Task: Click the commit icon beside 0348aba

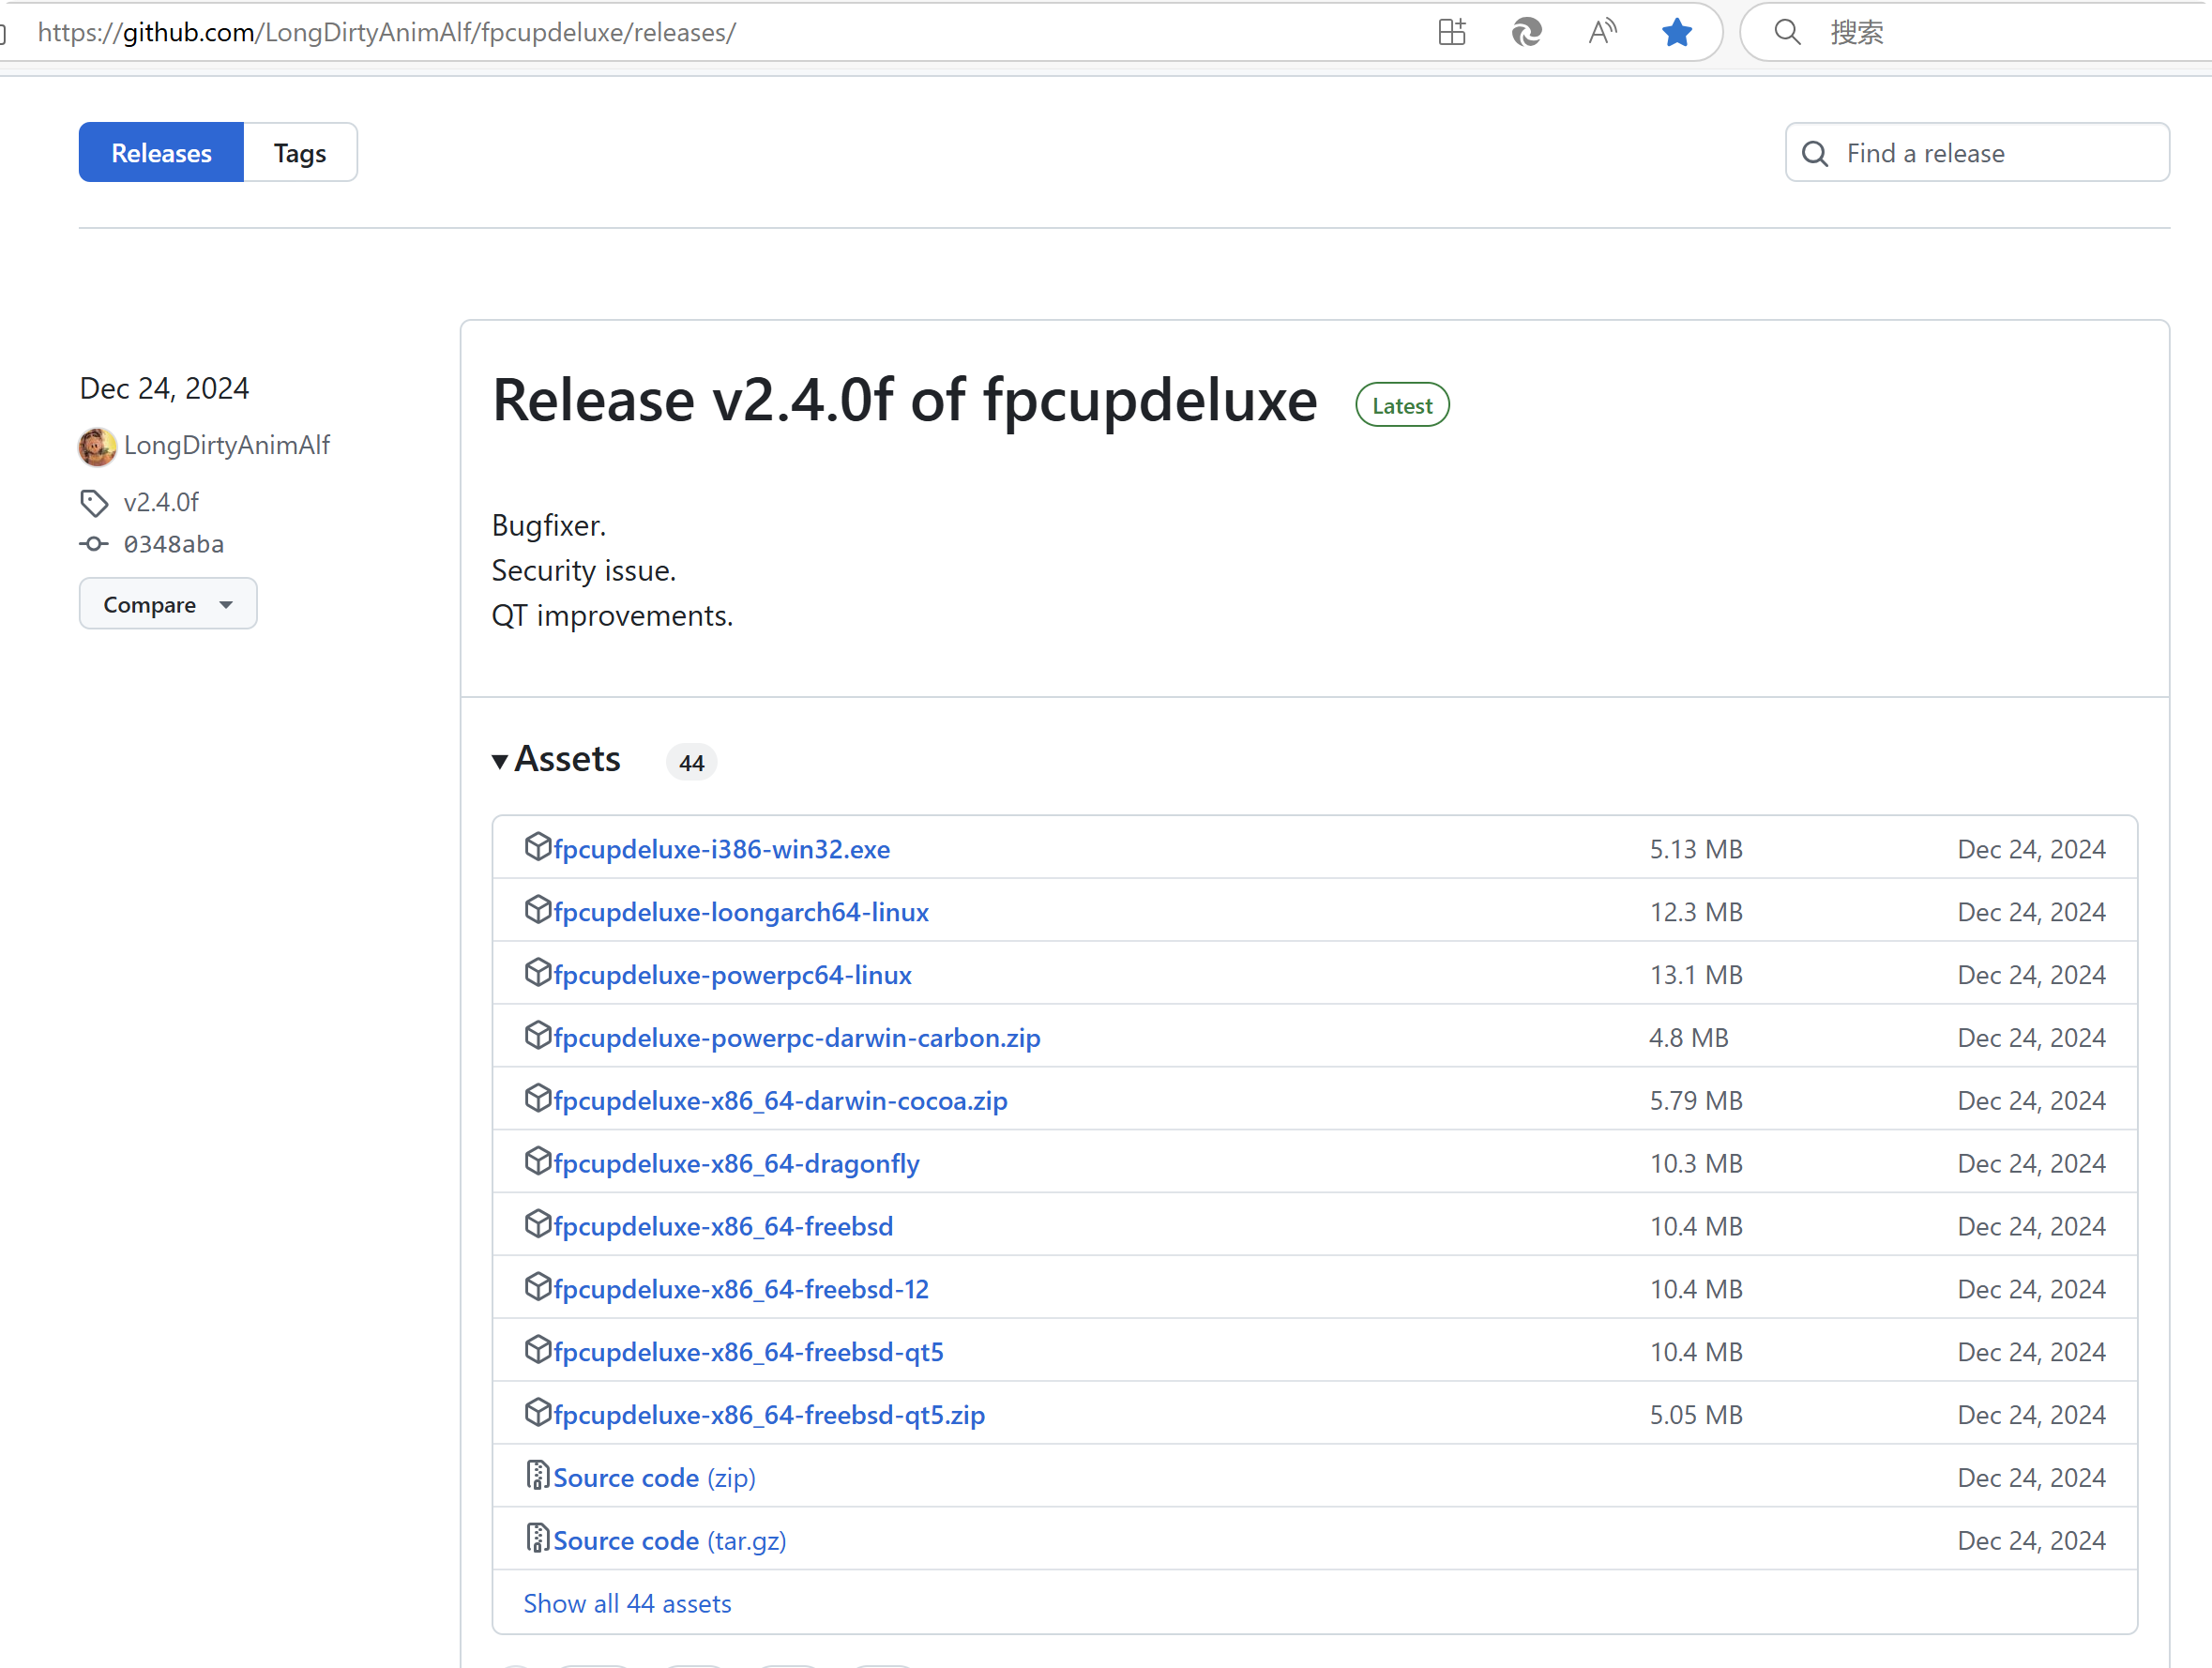Action: pos(94,544)
